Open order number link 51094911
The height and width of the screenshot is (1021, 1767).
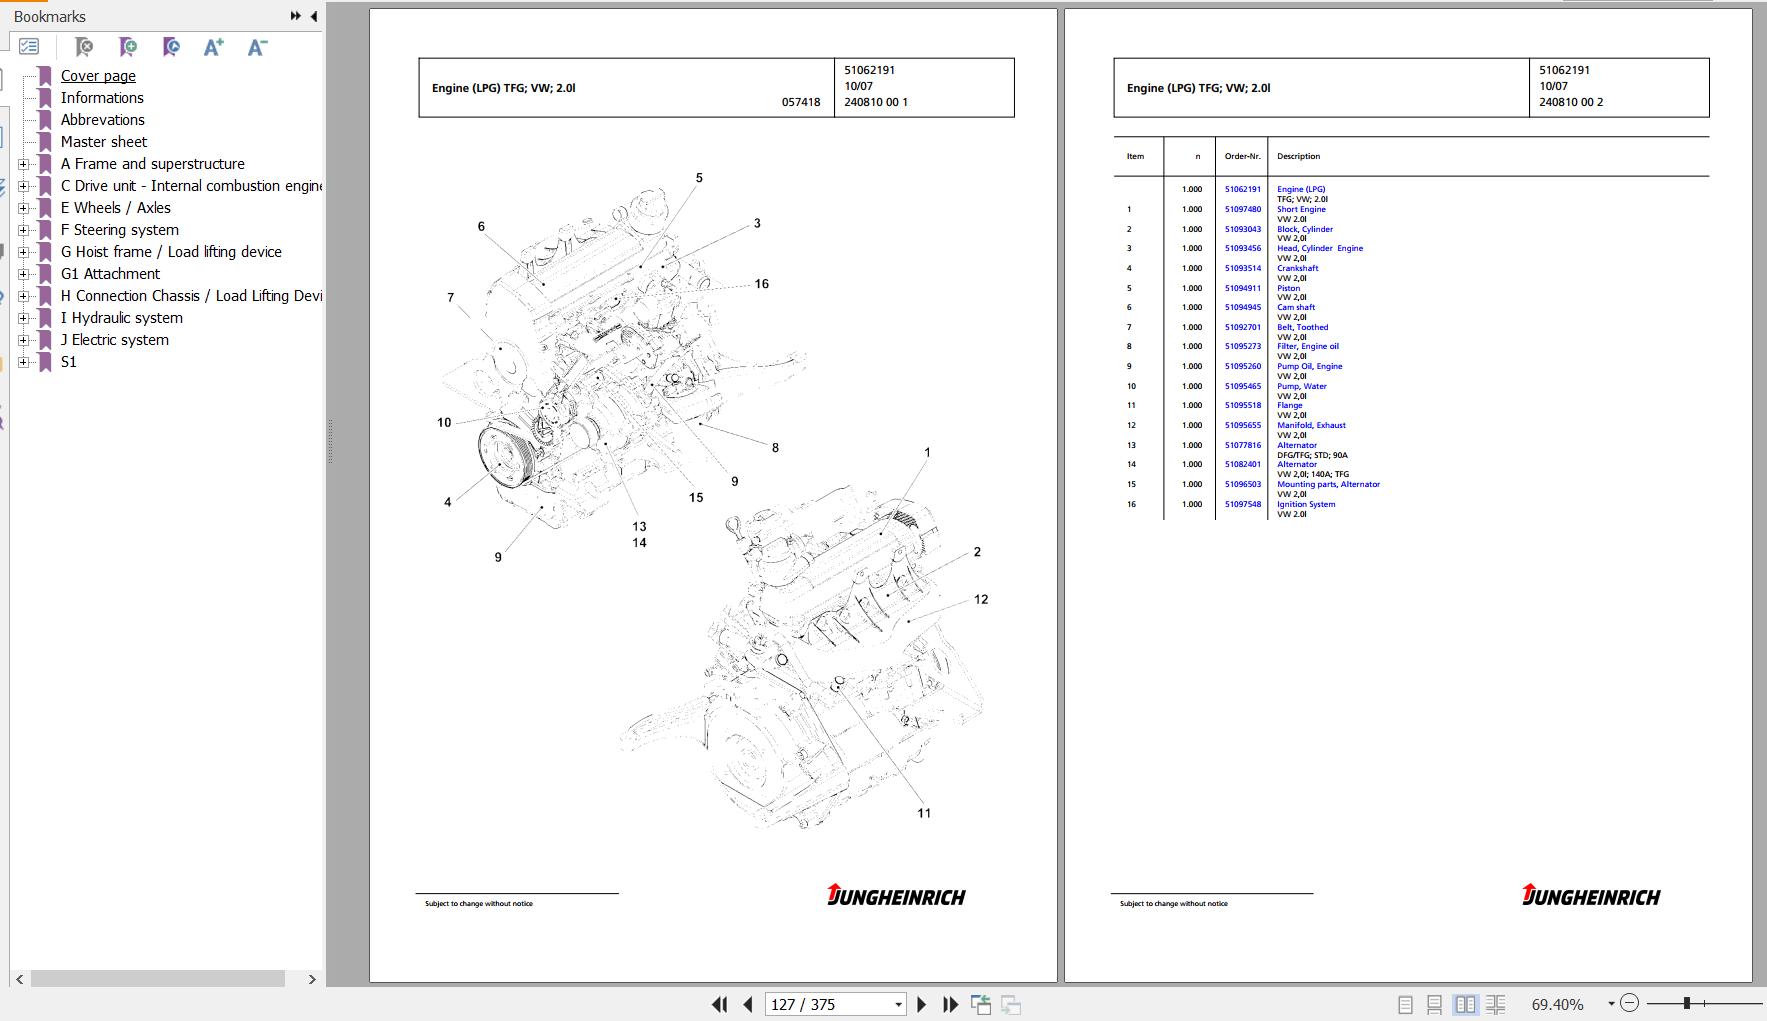pos(1243,288)
